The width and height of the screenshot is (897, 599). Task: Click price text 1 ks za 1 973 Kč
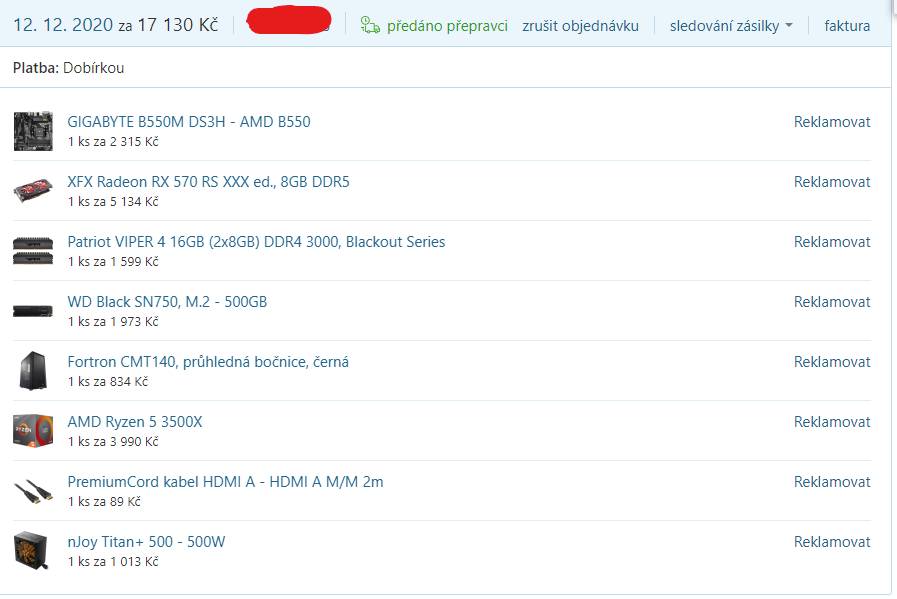113,322
